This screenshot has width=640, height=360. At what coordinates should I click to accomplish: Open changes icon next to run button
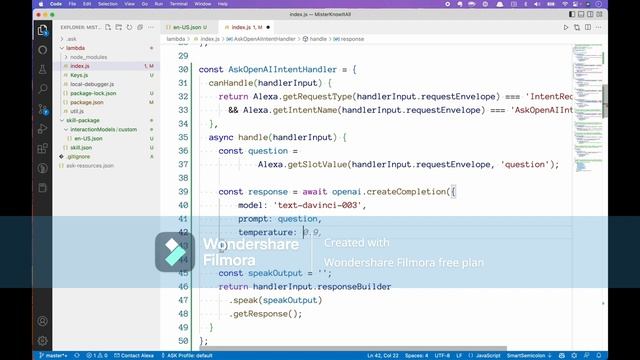point(577,27)
